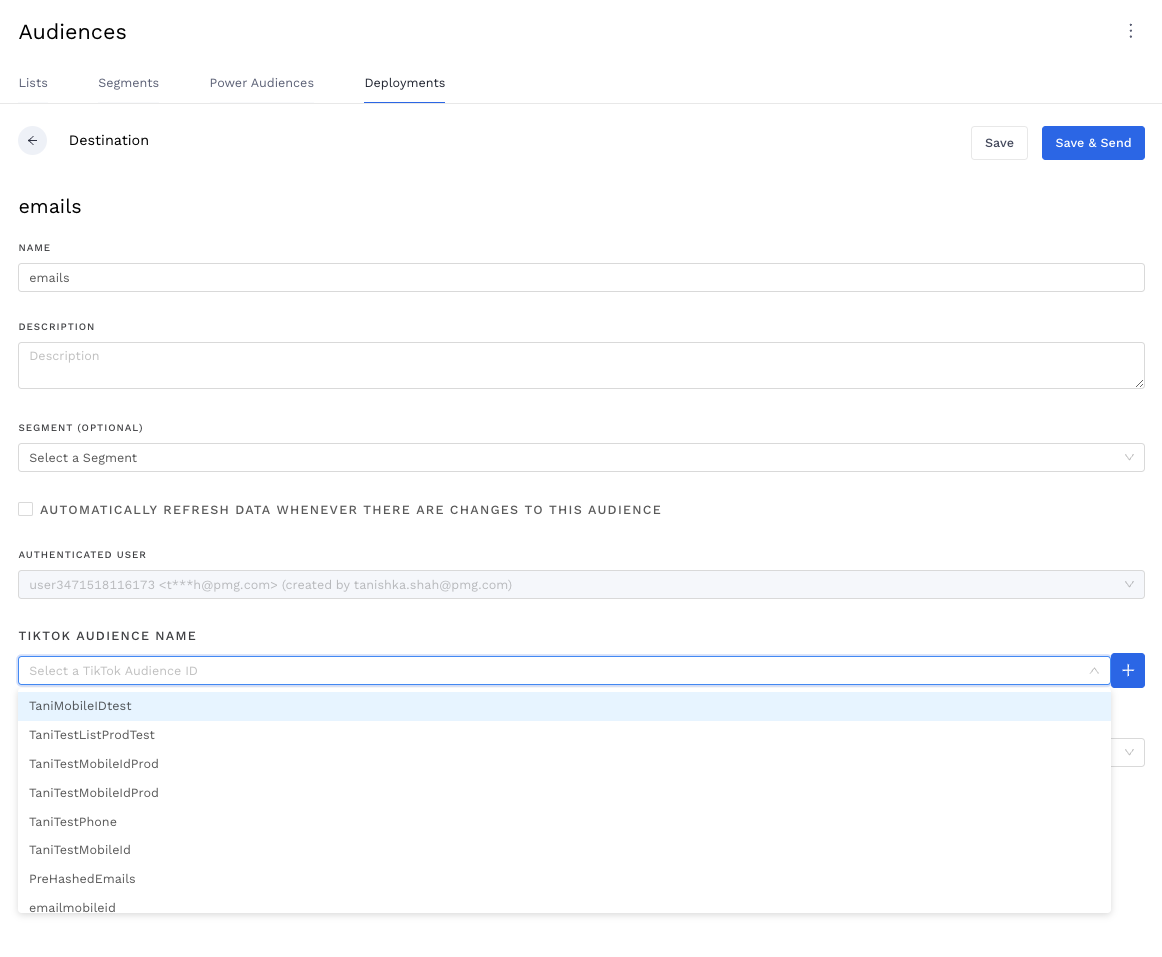Click the Save button
The height and width of the screenshot is (957, 1162).
[998, 143]
